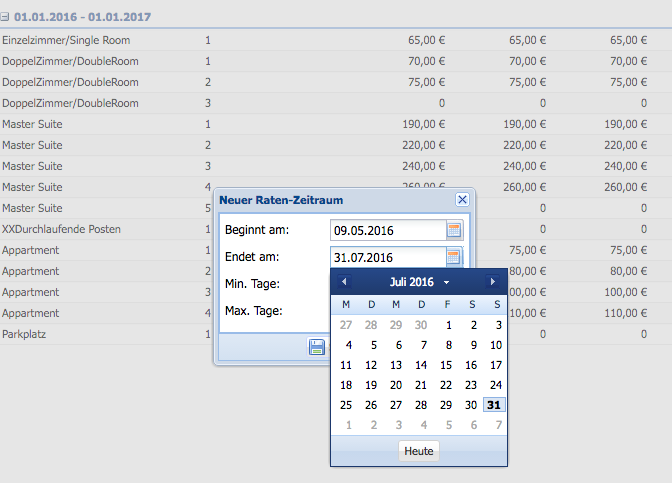This screenshot has height=483, width=672.
Task: Click the Endet am date input field
Action: tap(387, 257)
